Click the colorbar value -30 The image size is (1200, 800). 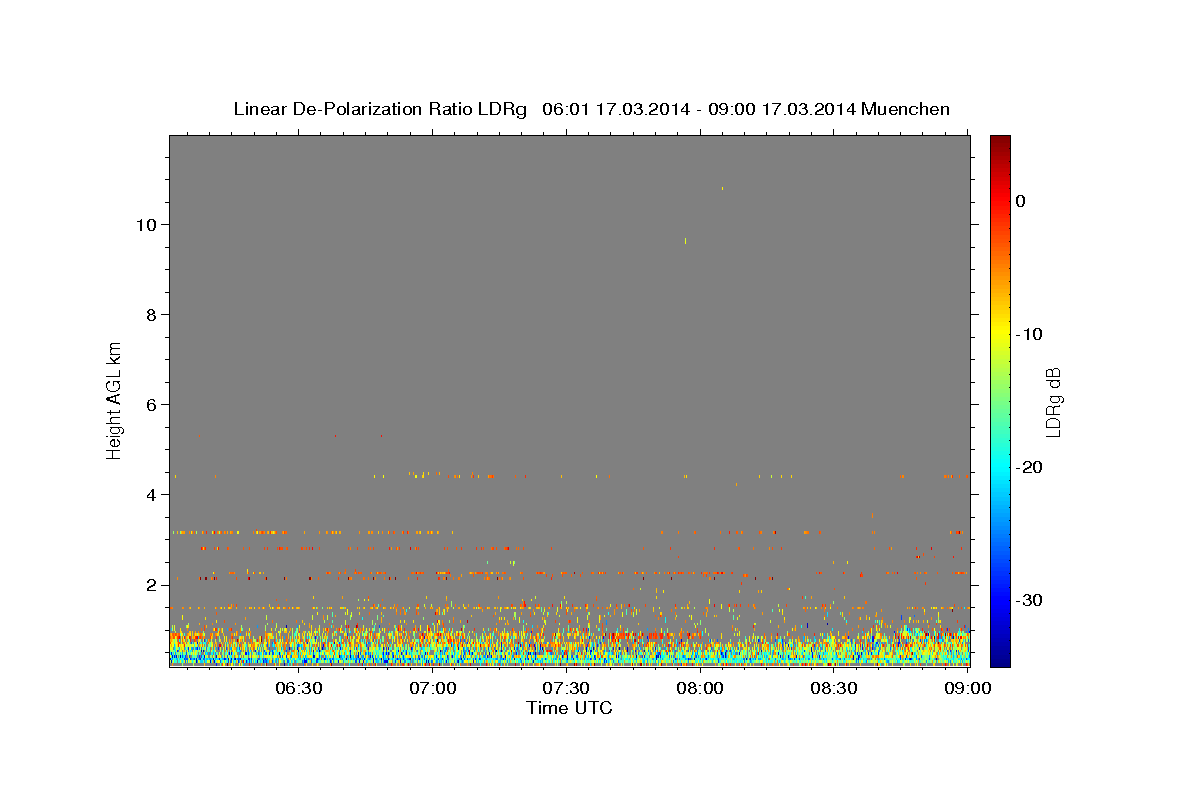[1029, 600]
